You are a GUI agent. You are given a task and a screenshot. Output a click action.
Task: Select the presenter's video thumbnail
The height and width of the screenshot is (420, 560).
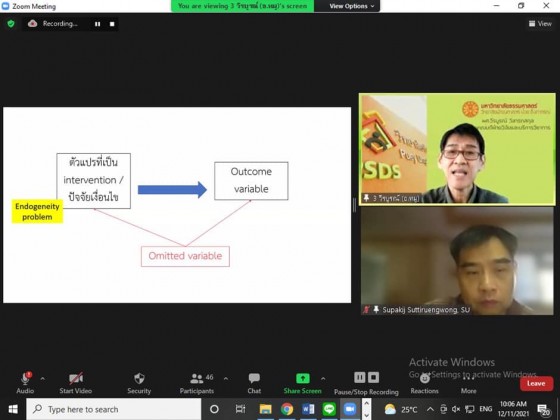tap(457, 149)
